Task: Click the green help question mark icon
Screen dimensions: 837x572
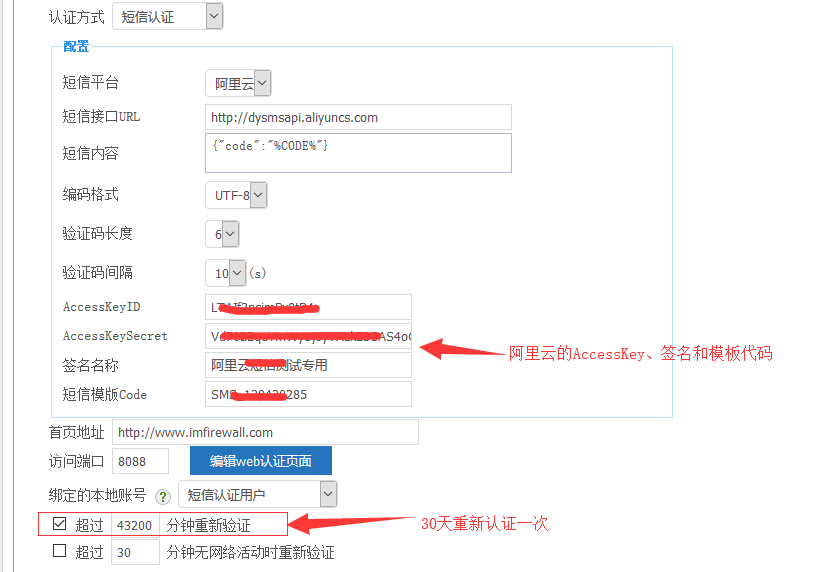Action: [x=163, y=495]
